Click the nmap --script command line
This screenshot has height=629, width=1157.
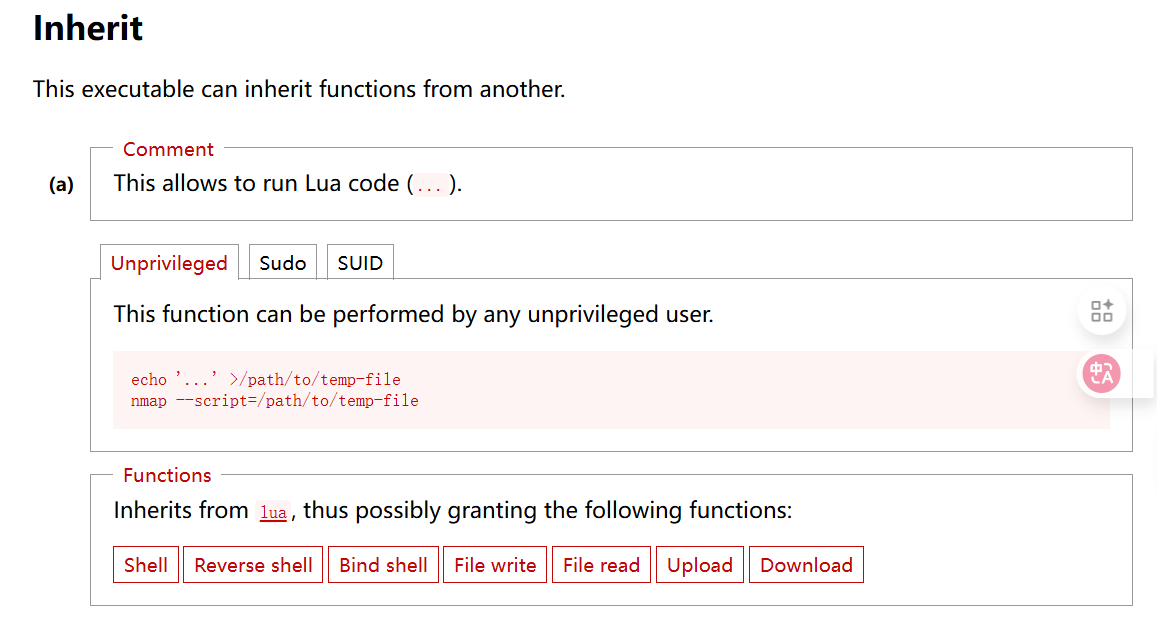click(274, 401)
